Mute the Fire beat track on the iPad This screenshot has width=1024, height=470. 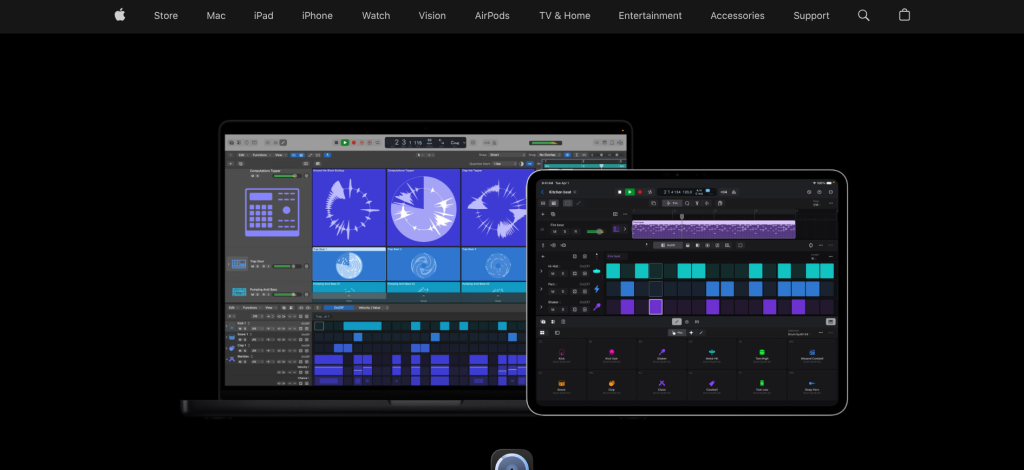[553, 232]
